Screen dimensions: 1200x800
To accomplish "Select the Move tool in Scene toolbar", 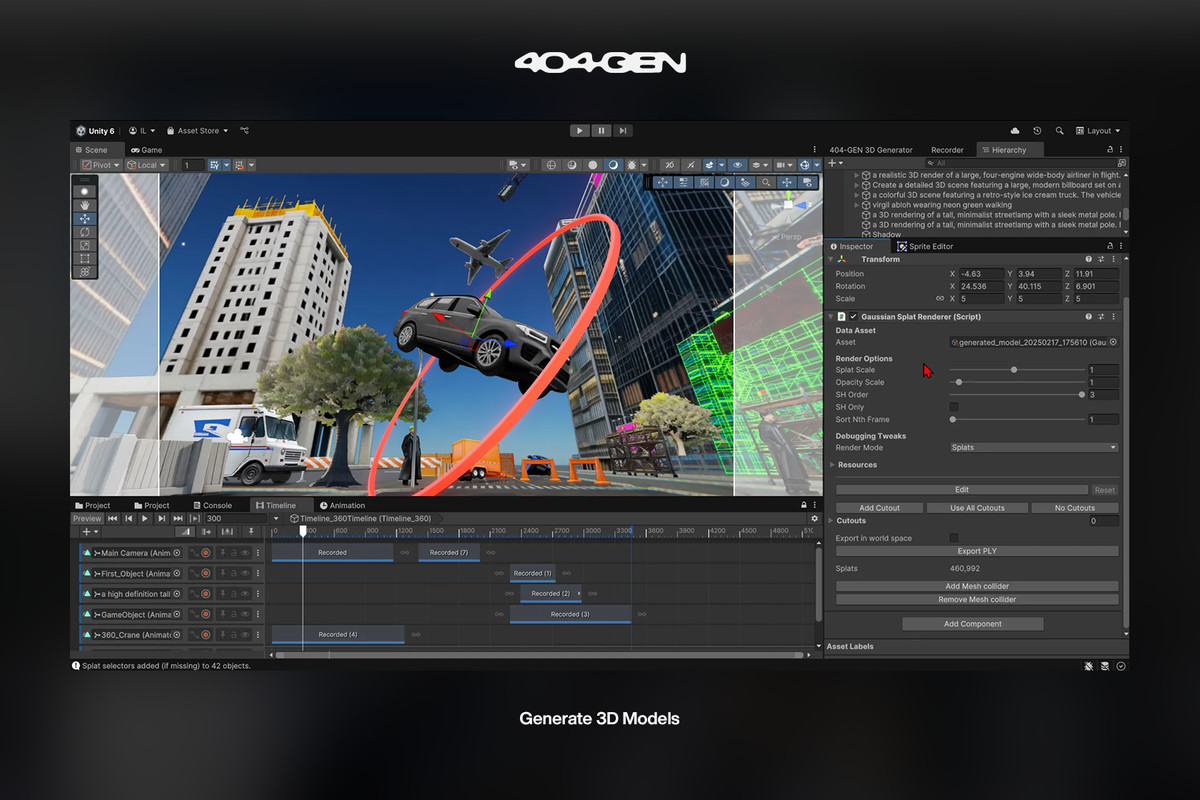I will tap(85, 218).
